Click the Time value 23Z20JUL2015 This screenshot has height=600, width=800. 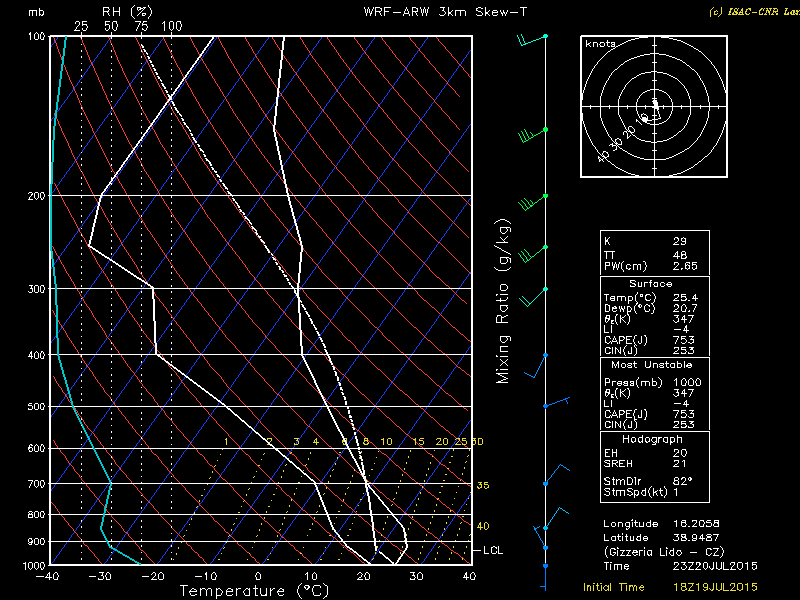tap(715, 566)
